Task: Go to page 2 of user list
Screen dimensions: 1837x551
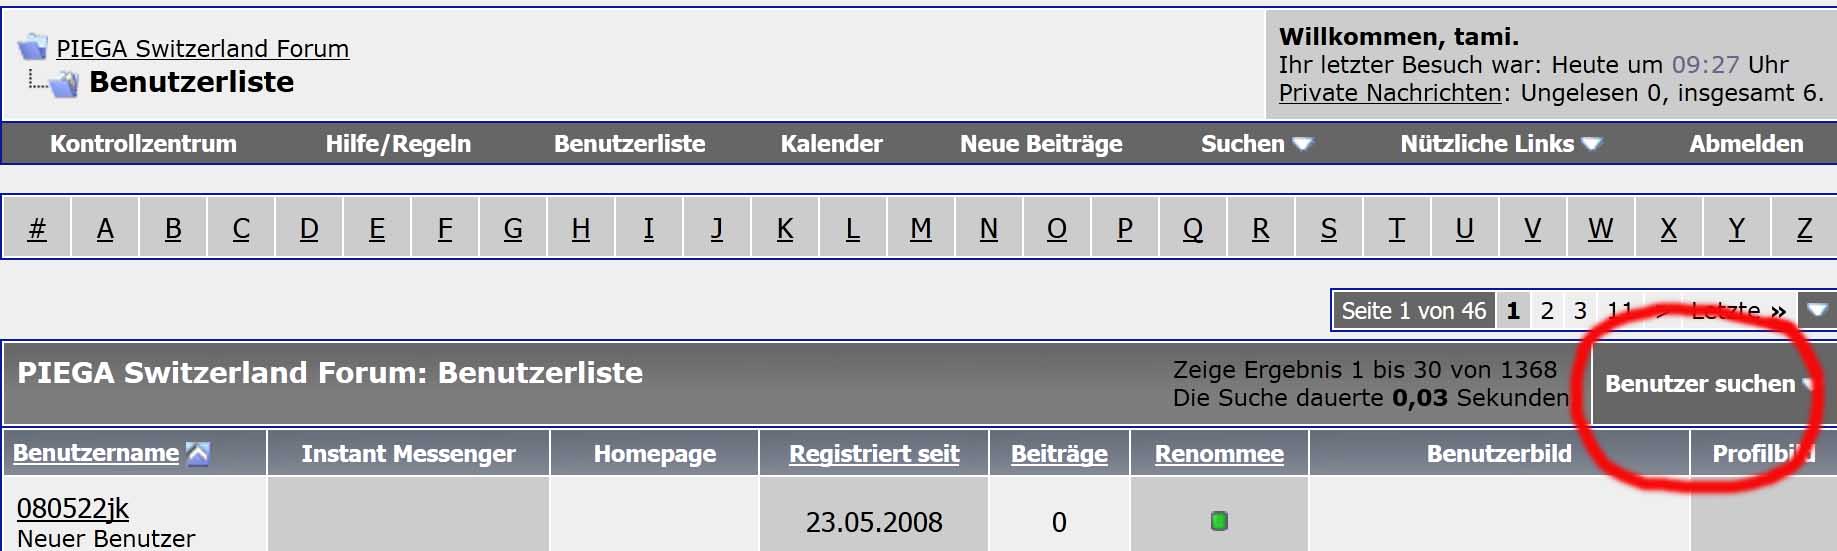Action: click(1546, 310)
